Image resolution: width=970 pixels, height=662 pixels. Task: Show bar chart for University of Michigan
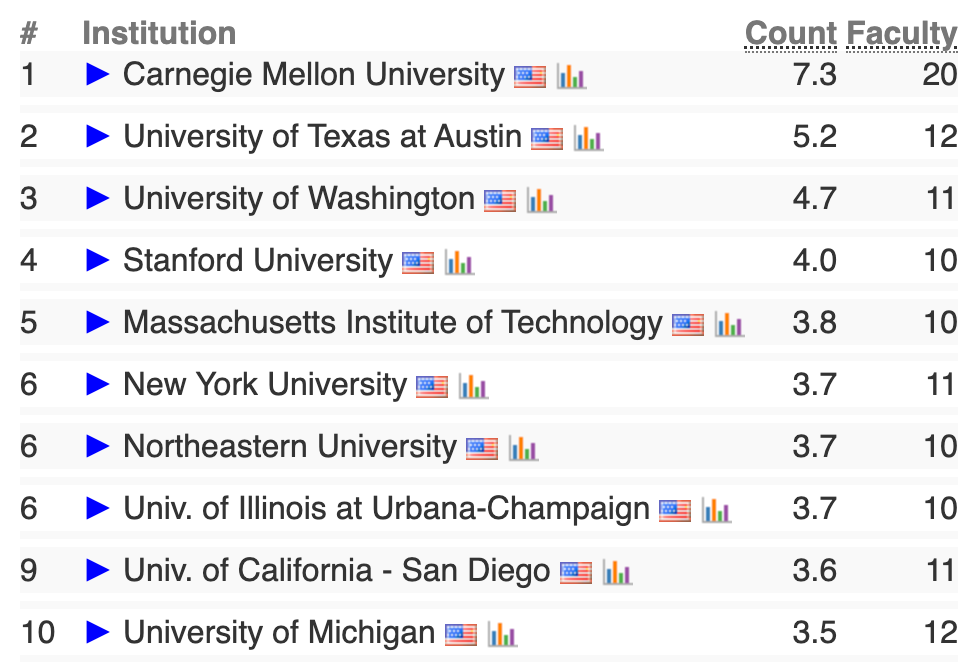(502, 634)
